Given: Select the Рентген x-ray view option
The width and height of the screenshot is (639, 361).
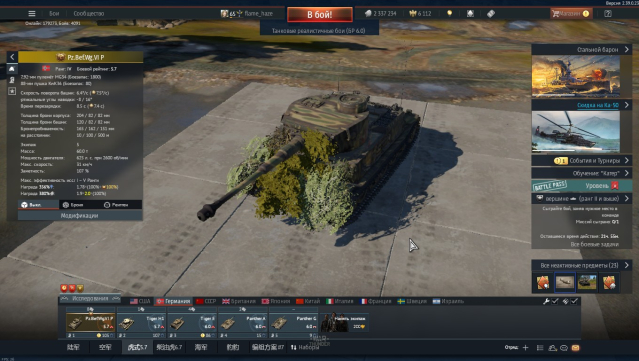Looking at the screenshot, I should click(x=117, y=205).
